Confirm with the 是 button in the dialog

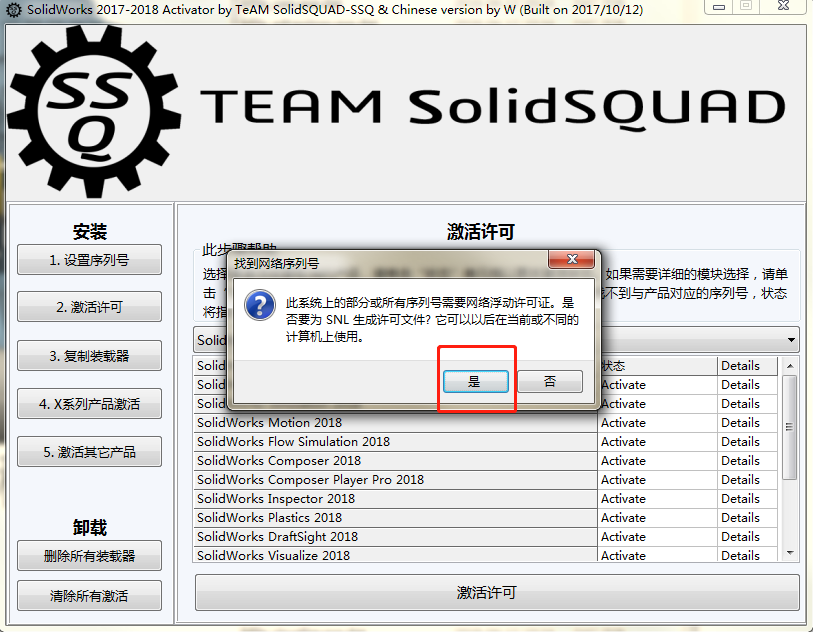point(475,382)
